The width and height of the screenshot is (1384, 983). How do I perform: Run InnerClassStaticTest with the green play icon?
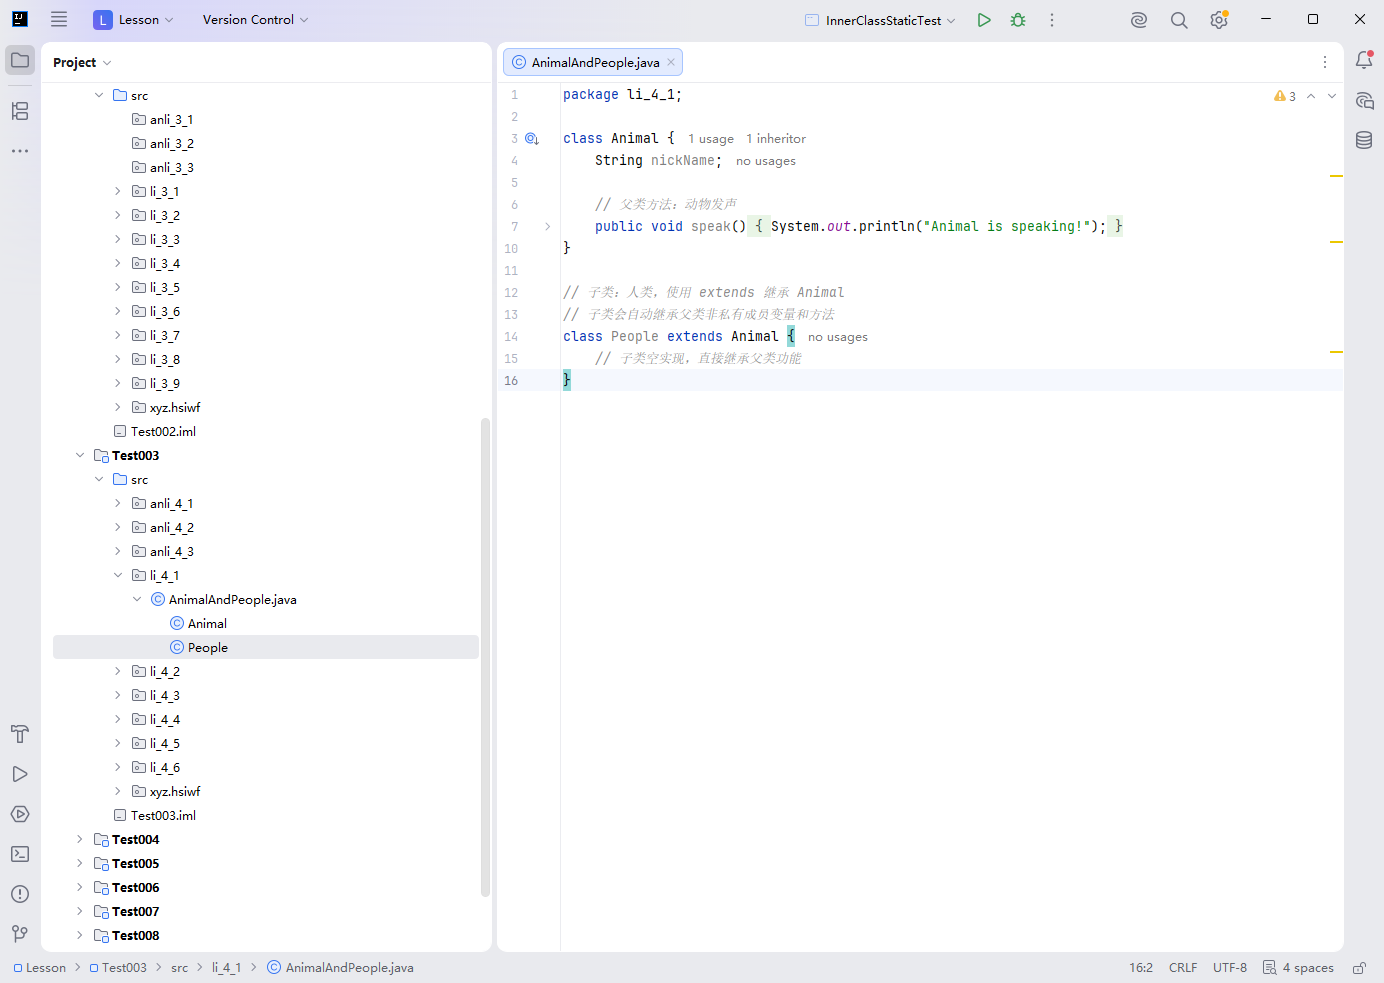[x=984, y=20]
